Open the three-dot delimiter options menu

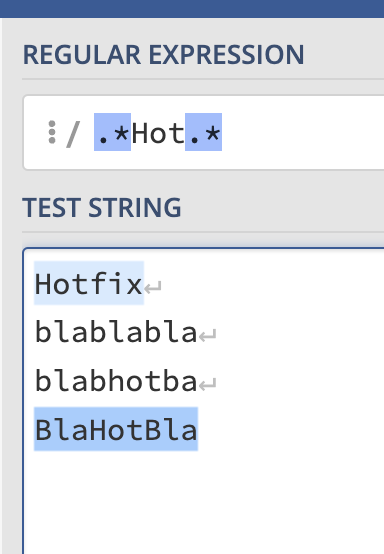tap(52, 132)
